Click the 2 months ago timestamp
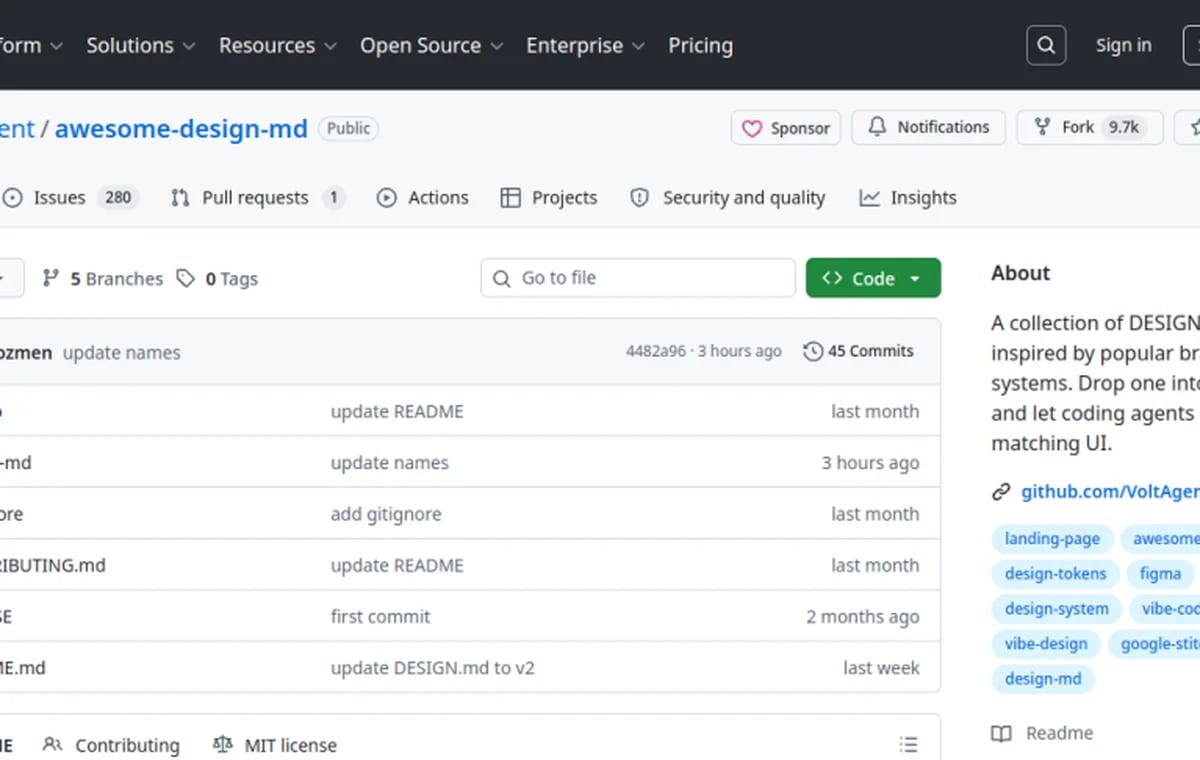 click(863, 616)
